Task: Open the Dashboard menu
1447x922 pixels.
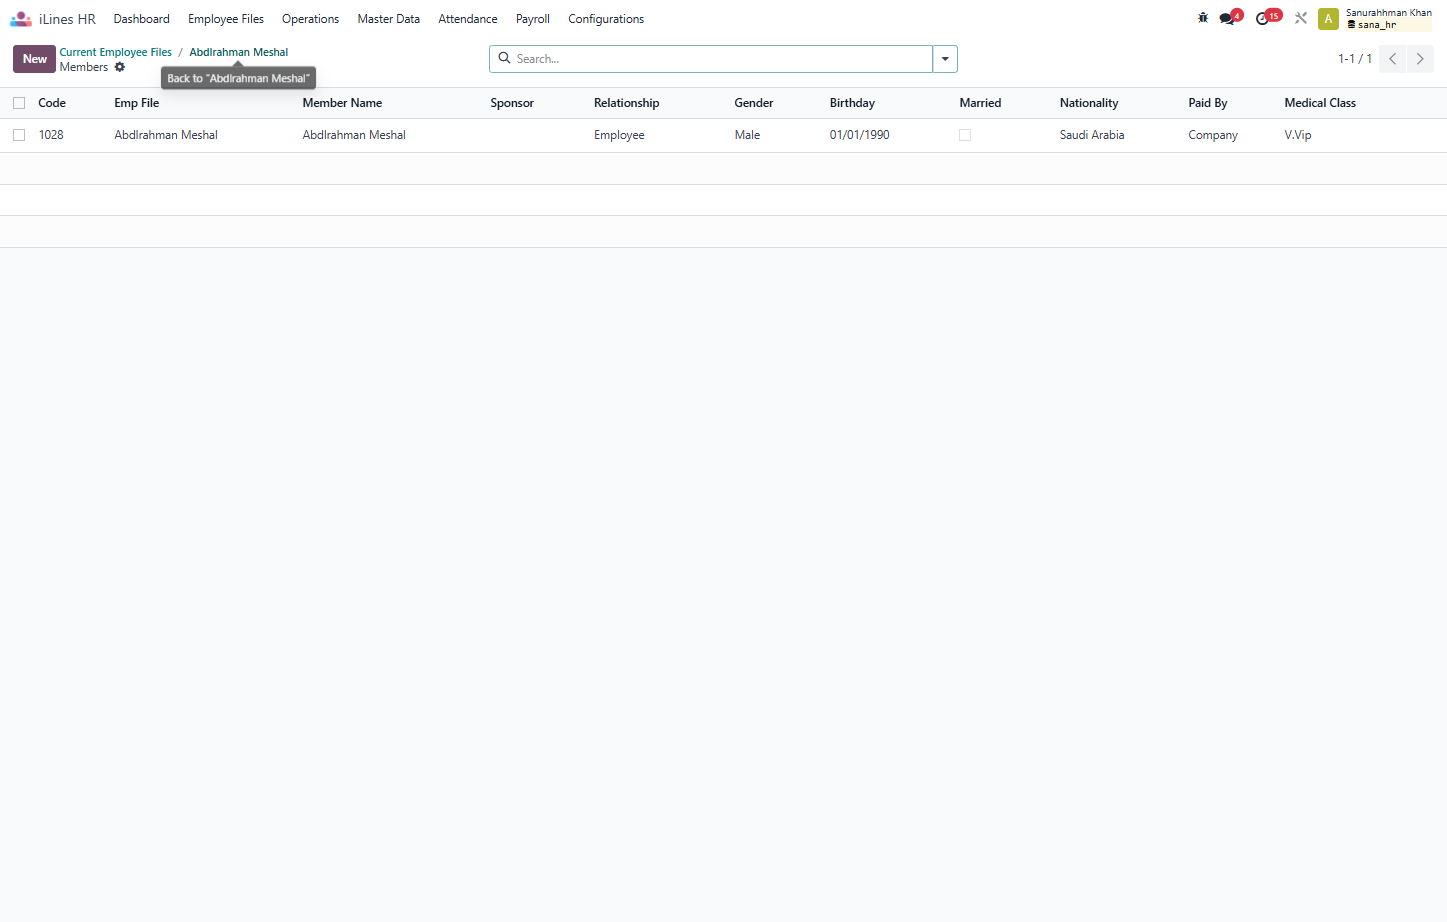Action: tap(142, 19)
